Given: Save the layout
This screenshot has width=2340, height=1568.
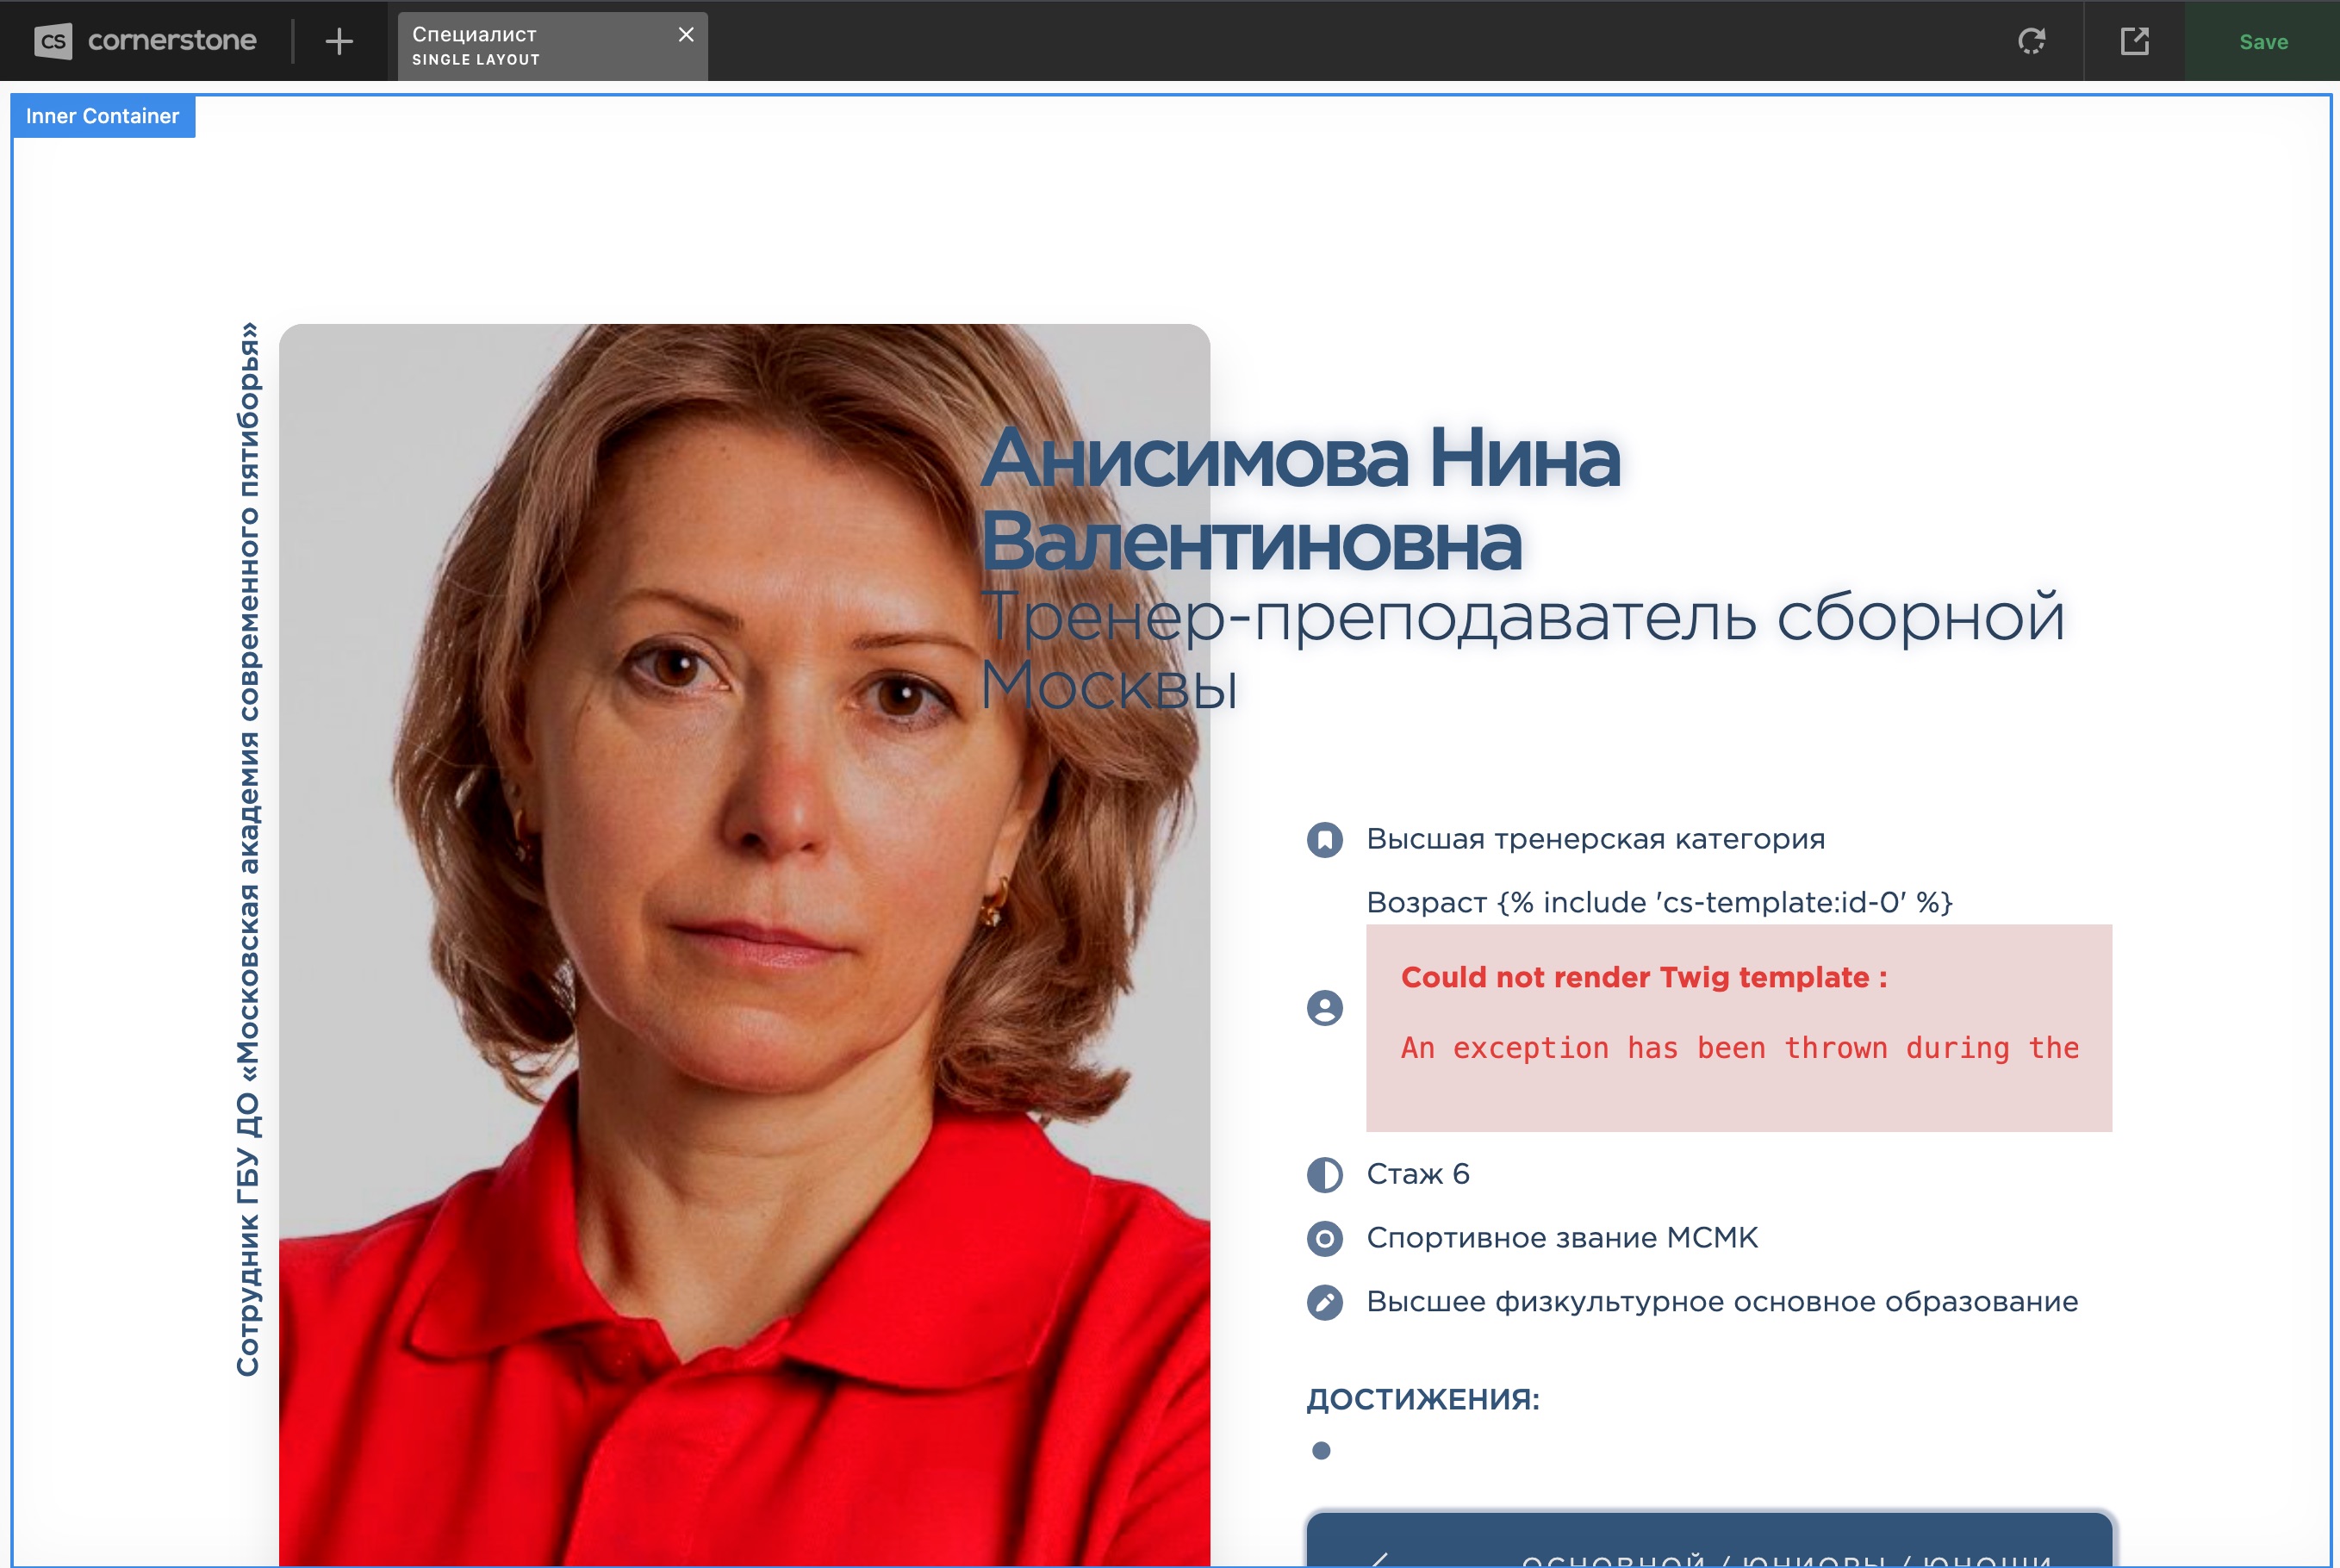Looking at the screenshot, I should click(2263, 42).
